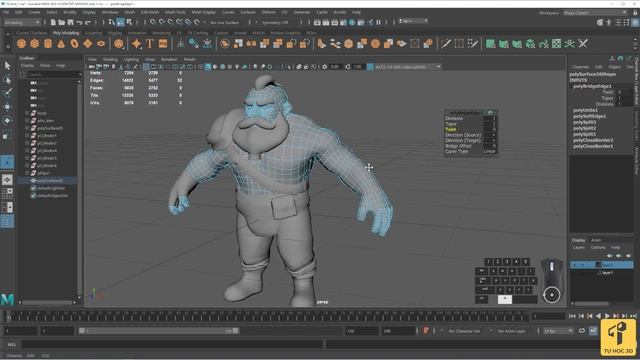640x360 pixels.
Task: Create a polygon torus from the shelf
Action: 74,43
